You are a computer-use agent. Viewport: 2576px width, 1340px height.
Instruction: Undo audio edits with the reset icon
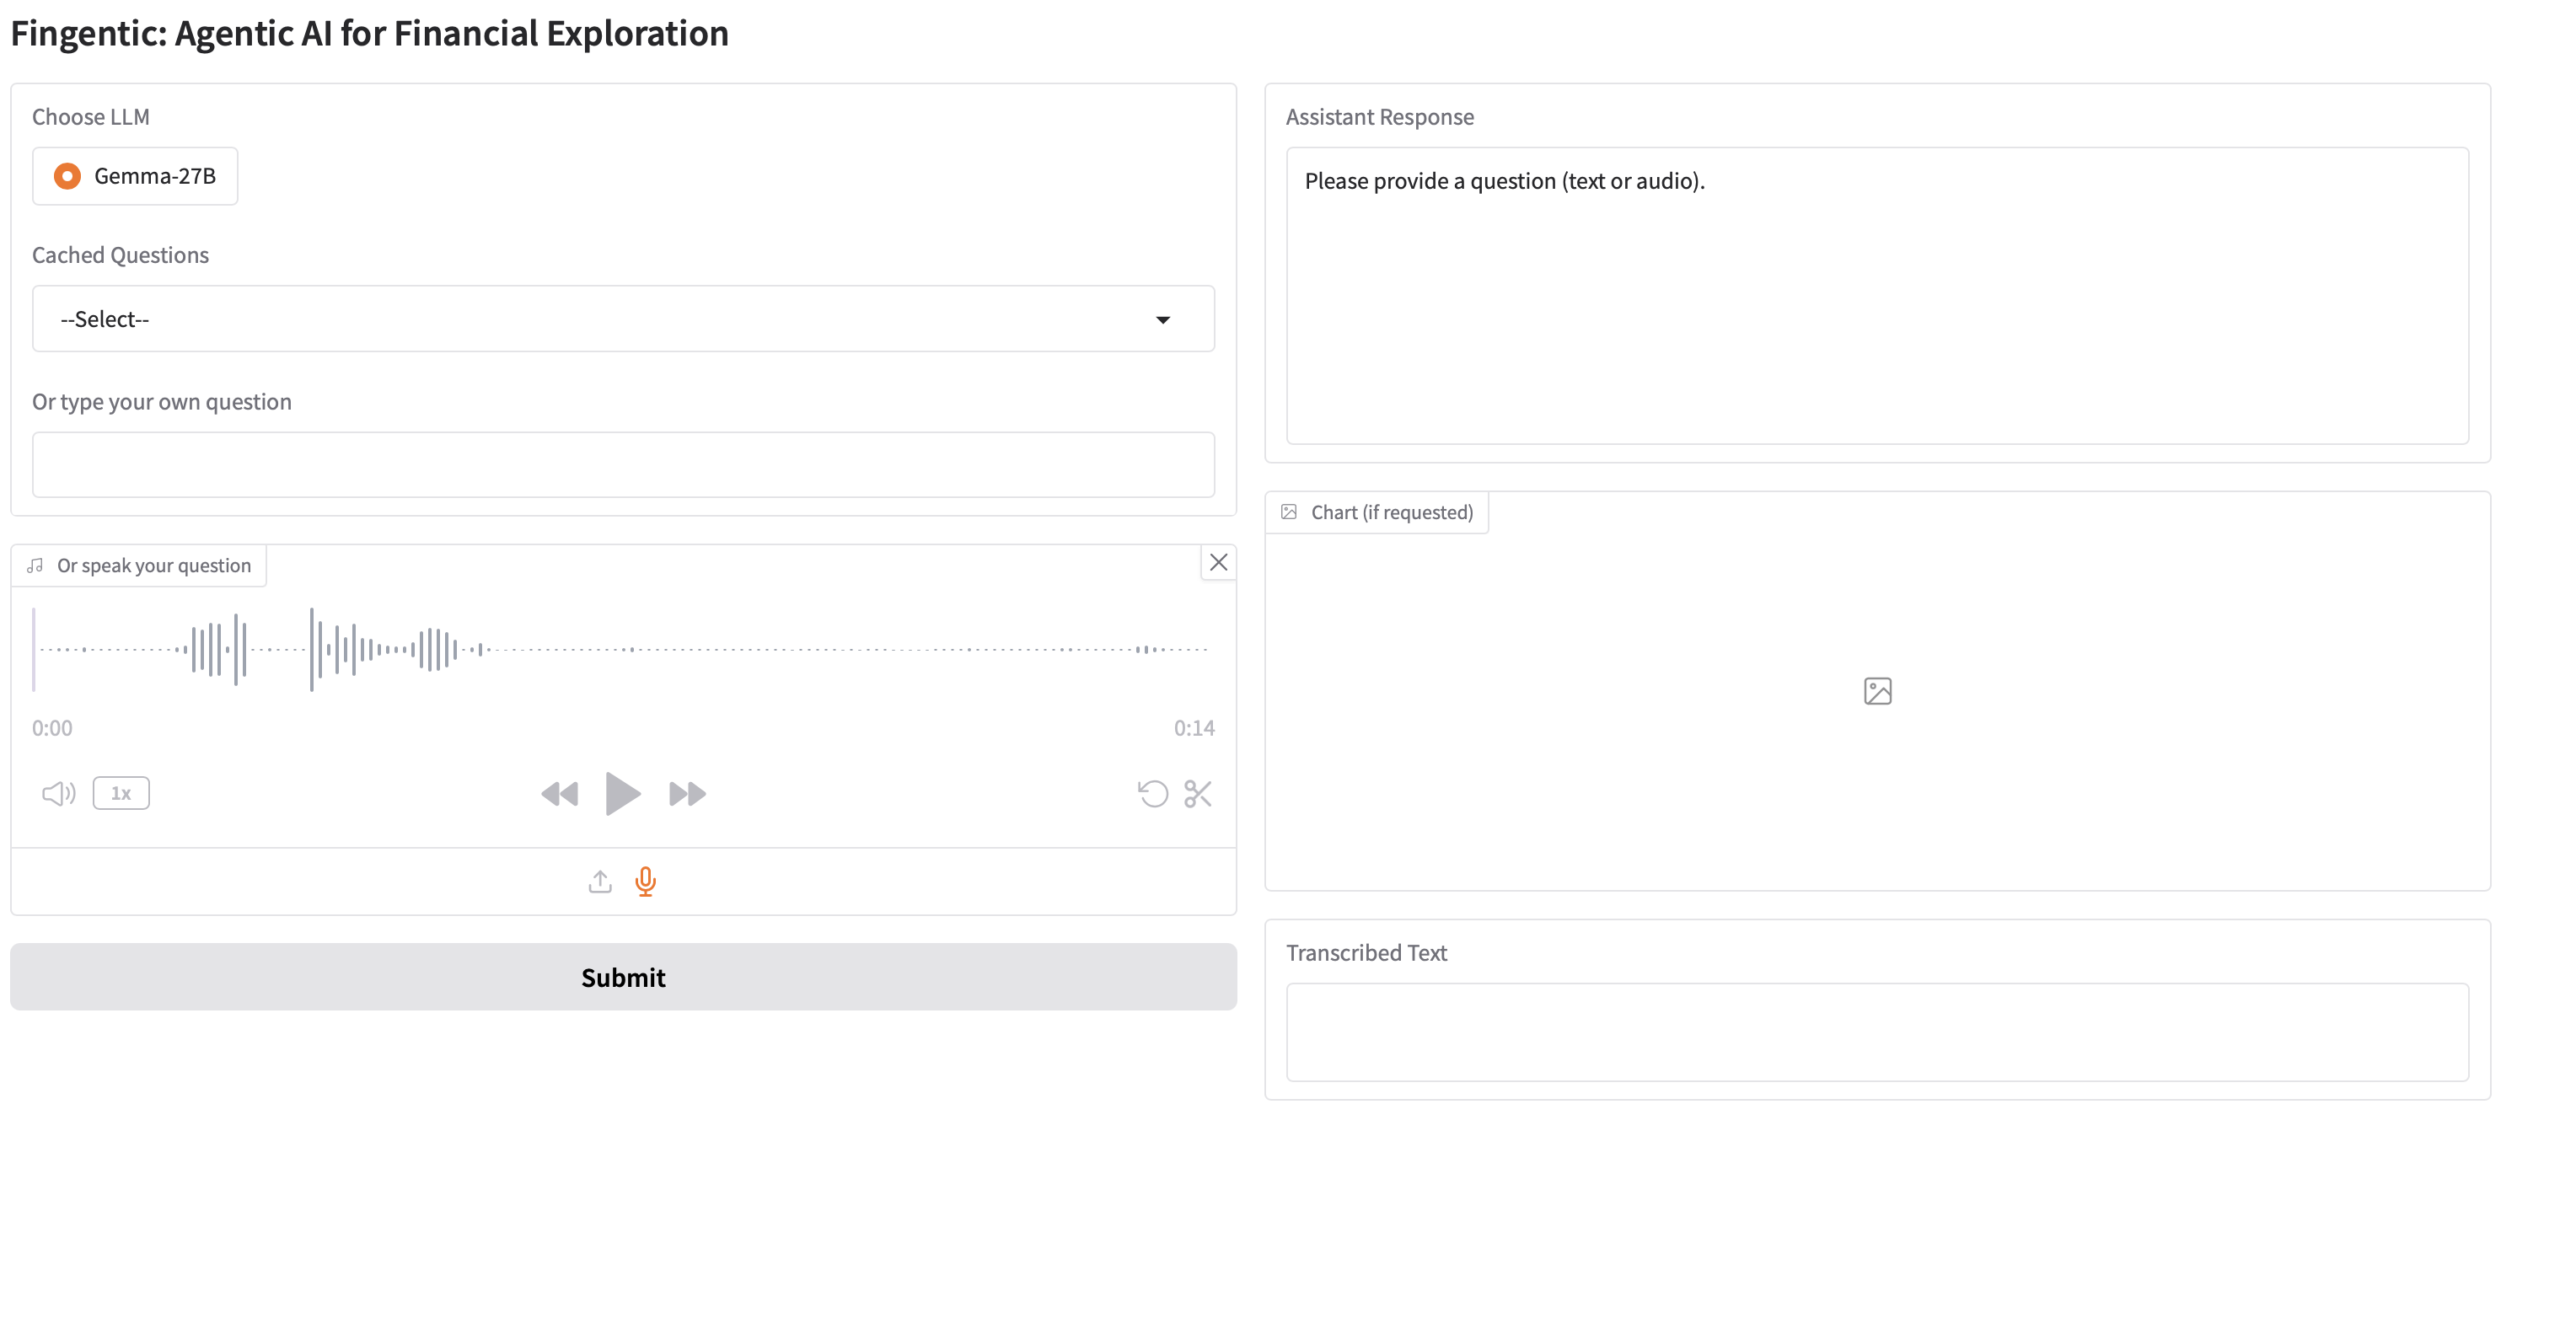(1152, 793)
